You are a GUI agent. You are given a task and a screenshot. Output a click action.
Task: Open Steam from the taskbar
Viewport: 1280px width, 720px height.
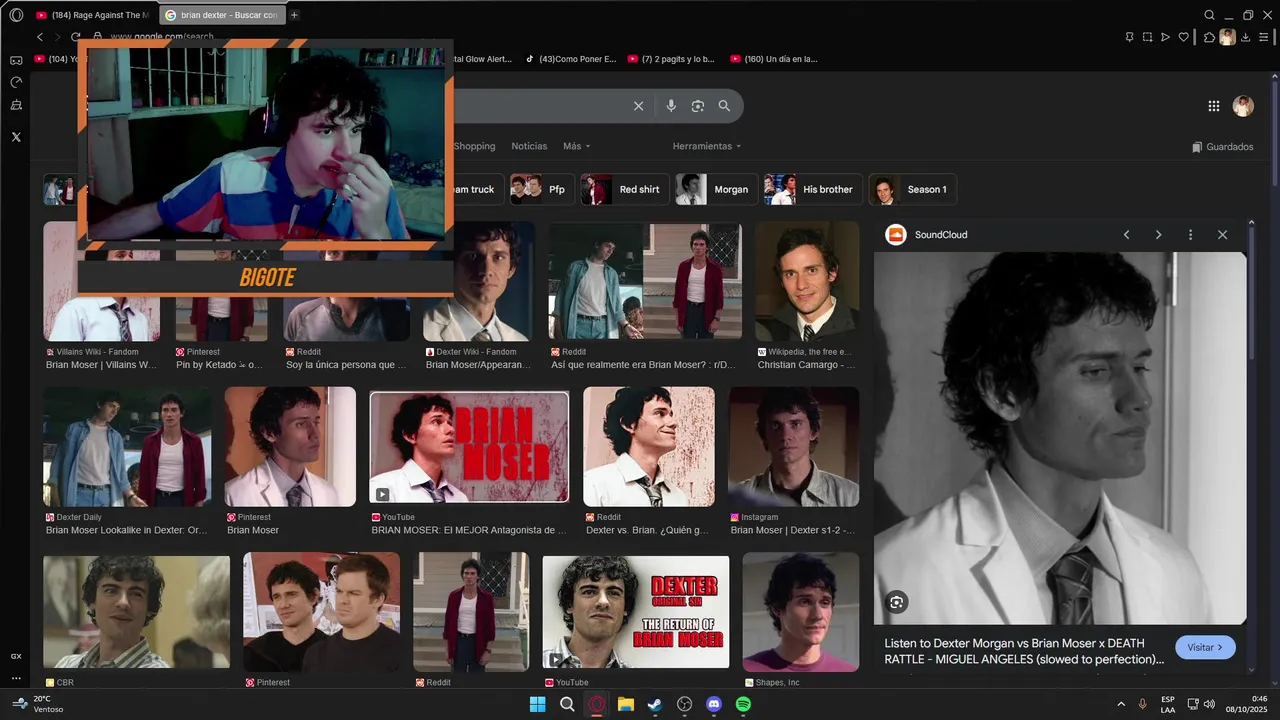(655, 704)
